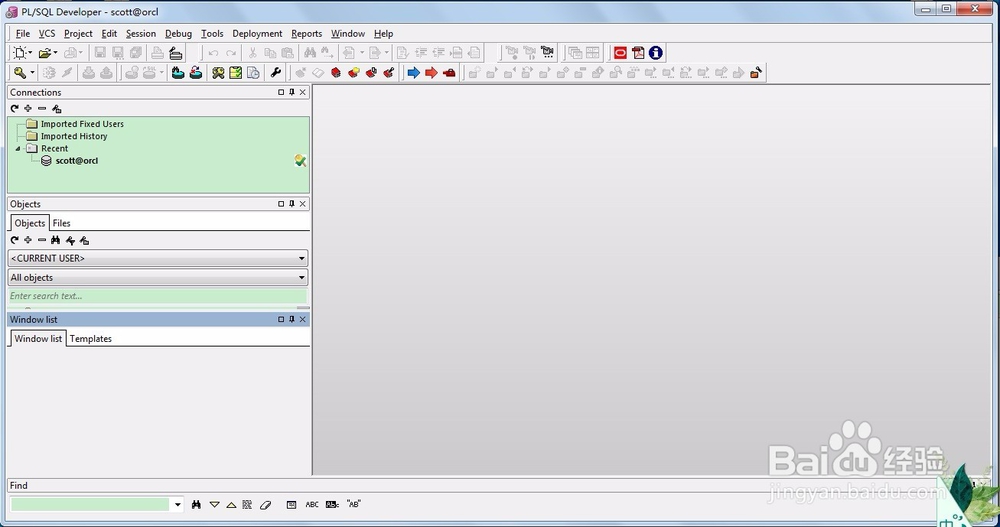Click the PDF manual icon
Viewport: 1000px width, 527px height.
coord(638,53)
